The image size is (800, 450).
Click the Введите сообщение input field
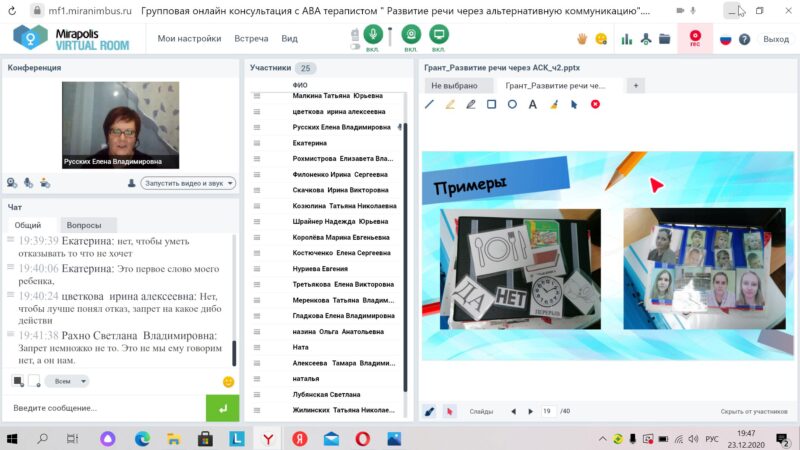[105, 408]
